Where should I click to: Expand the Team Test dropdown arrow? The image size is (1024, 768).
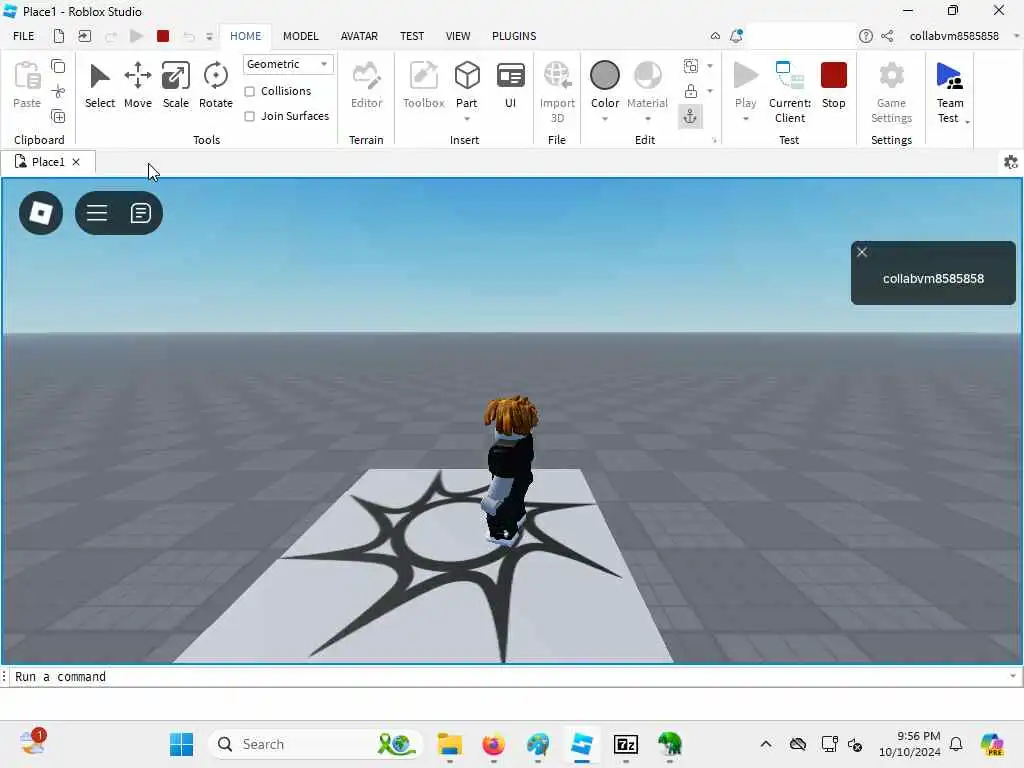(x=967, y=122)
